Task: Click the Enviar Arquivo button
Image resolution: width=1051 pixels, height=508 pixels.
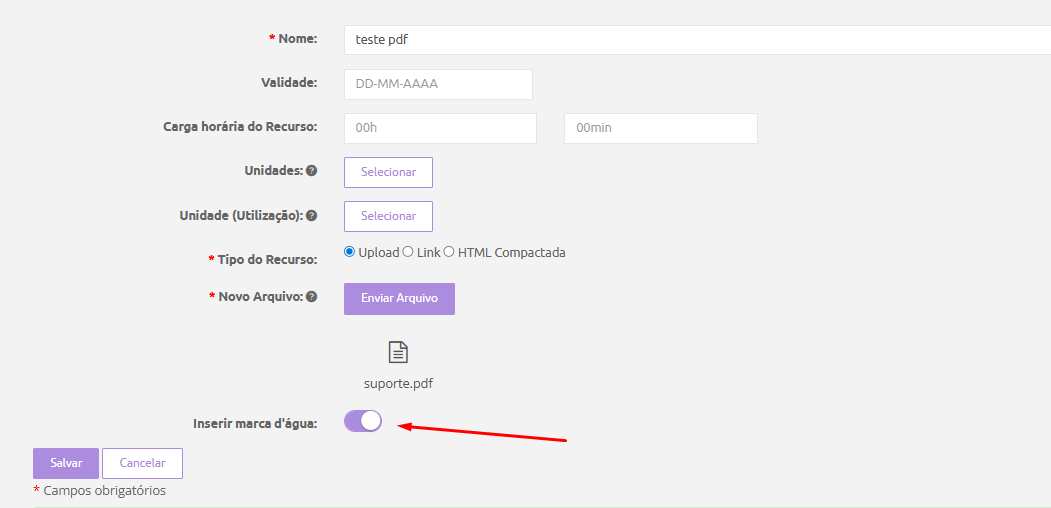Action: click(x=399, y=298)
